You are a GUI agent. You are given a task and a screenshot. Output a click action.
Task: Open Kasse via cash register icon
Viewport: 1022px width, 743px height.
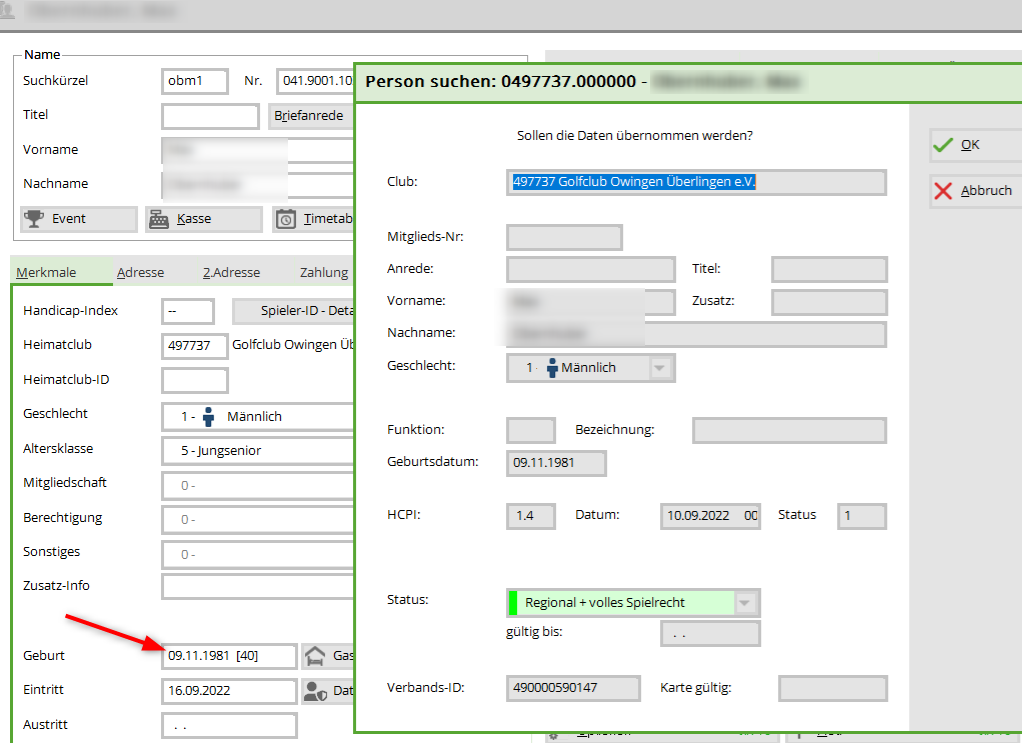pyautogui.click(x=159, y=219)
